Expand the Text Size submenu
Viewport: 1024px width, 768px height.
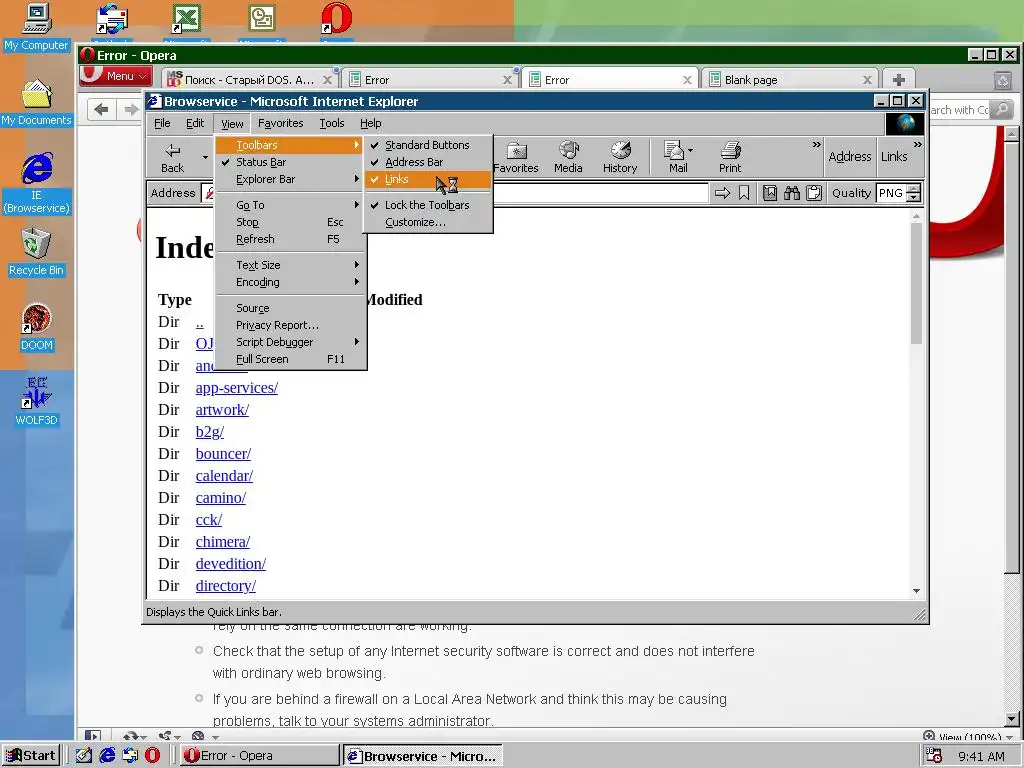291,265
